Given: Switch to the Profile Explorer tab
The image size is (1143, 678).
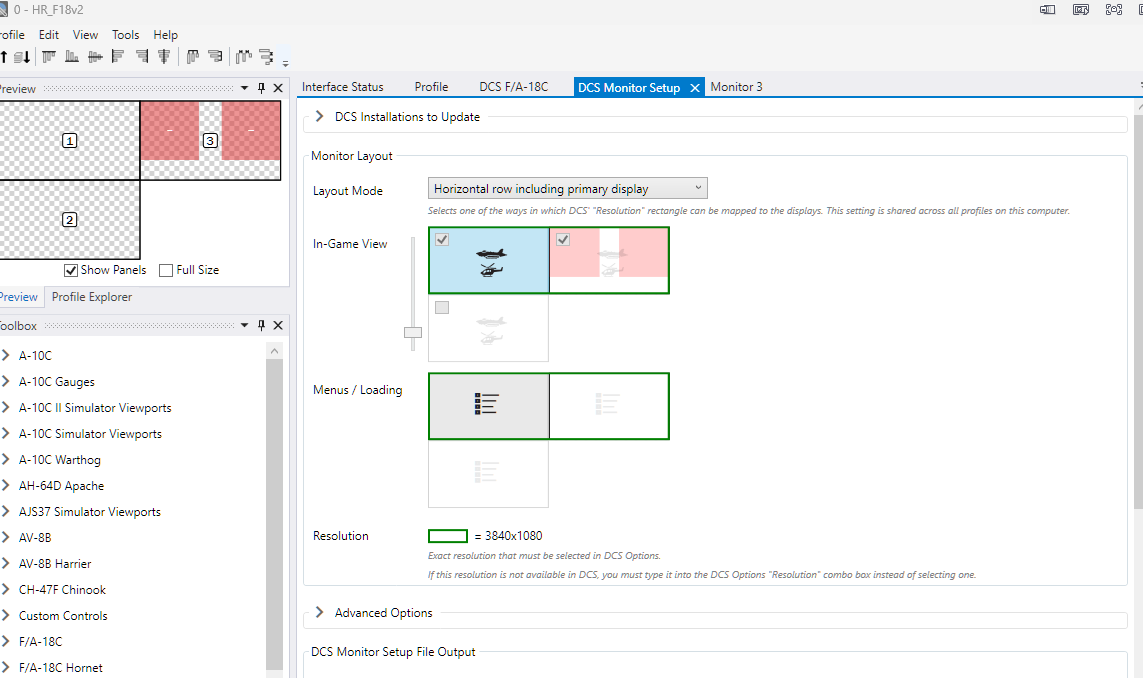Looking at the screenshot, I should 92,297.
